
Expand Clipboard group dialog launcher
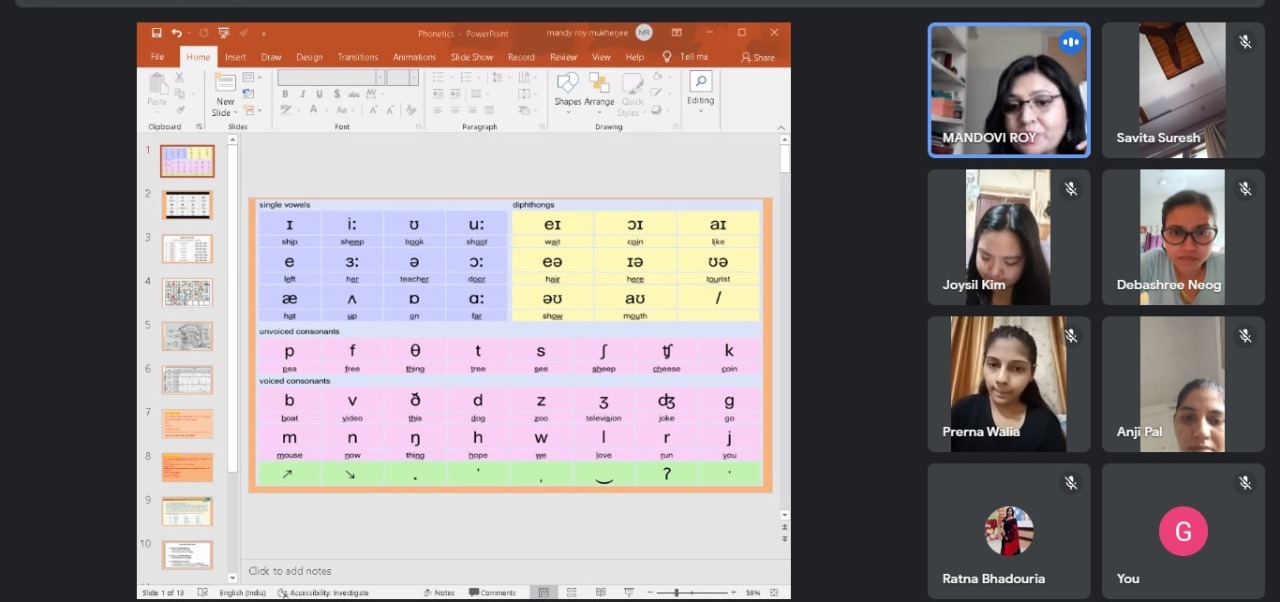point(199,127)
